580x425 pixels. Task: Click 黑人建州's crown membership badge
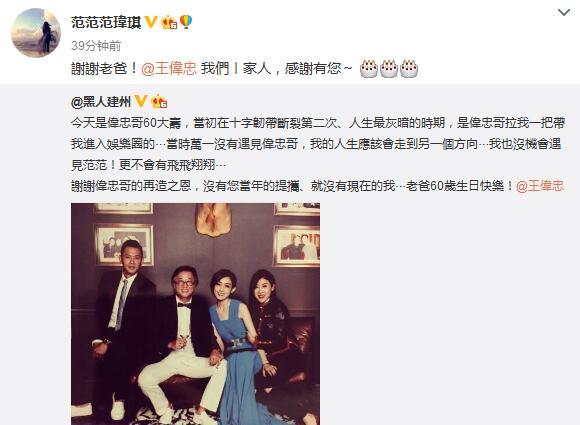click(159, 101)
